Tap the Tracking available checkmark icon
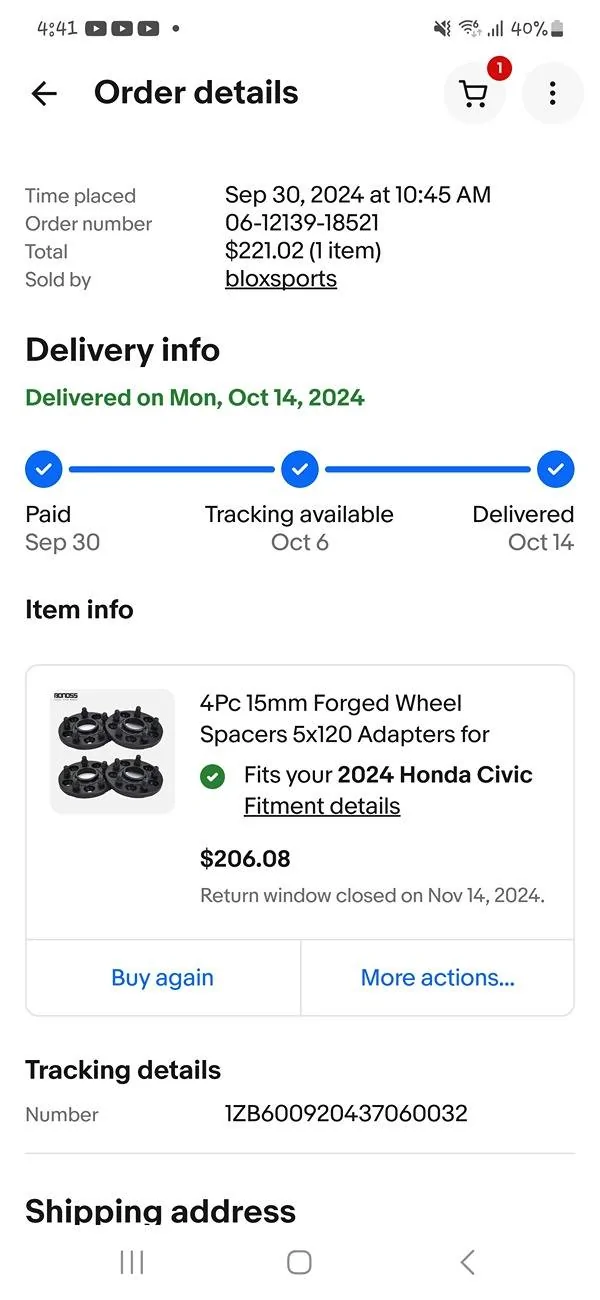 300,468
